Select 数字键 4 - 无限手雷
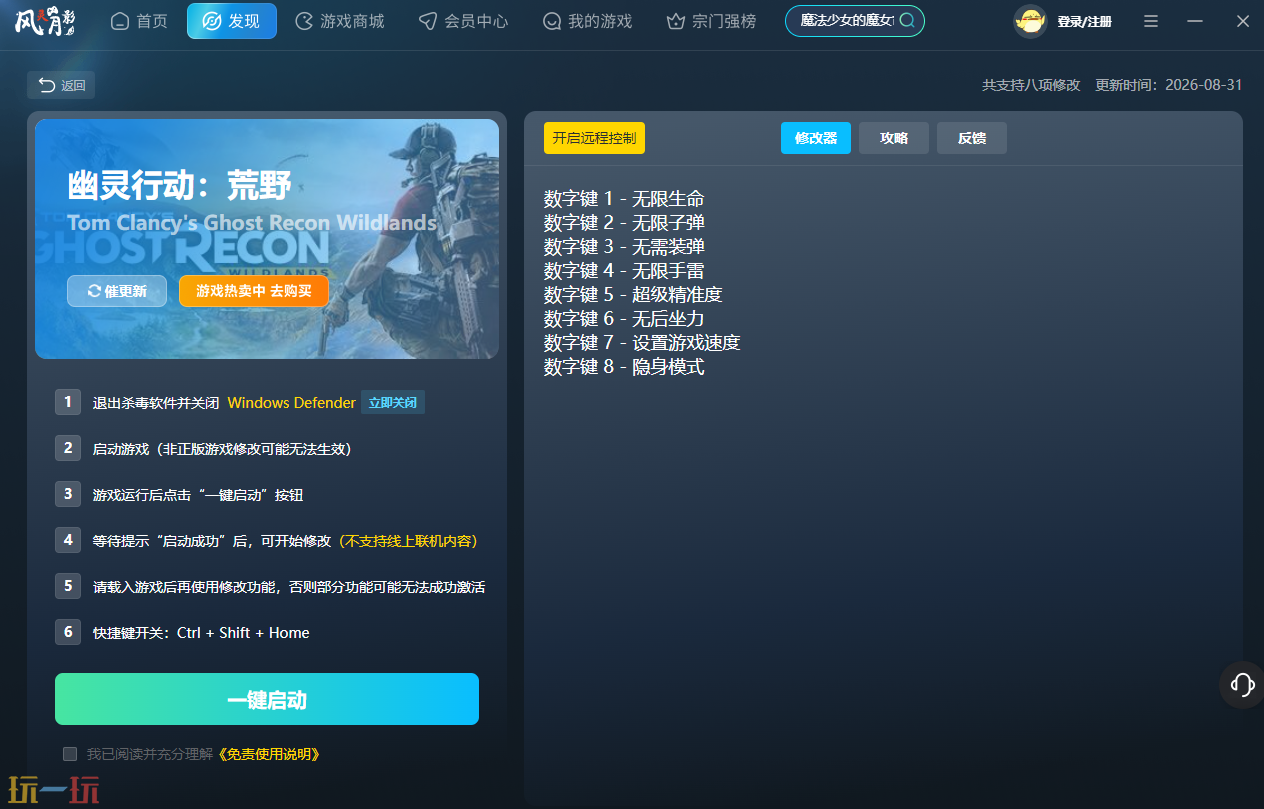The width and height of the screenshot is (1264, 809). pyautogui.click(x=624, y=271)
